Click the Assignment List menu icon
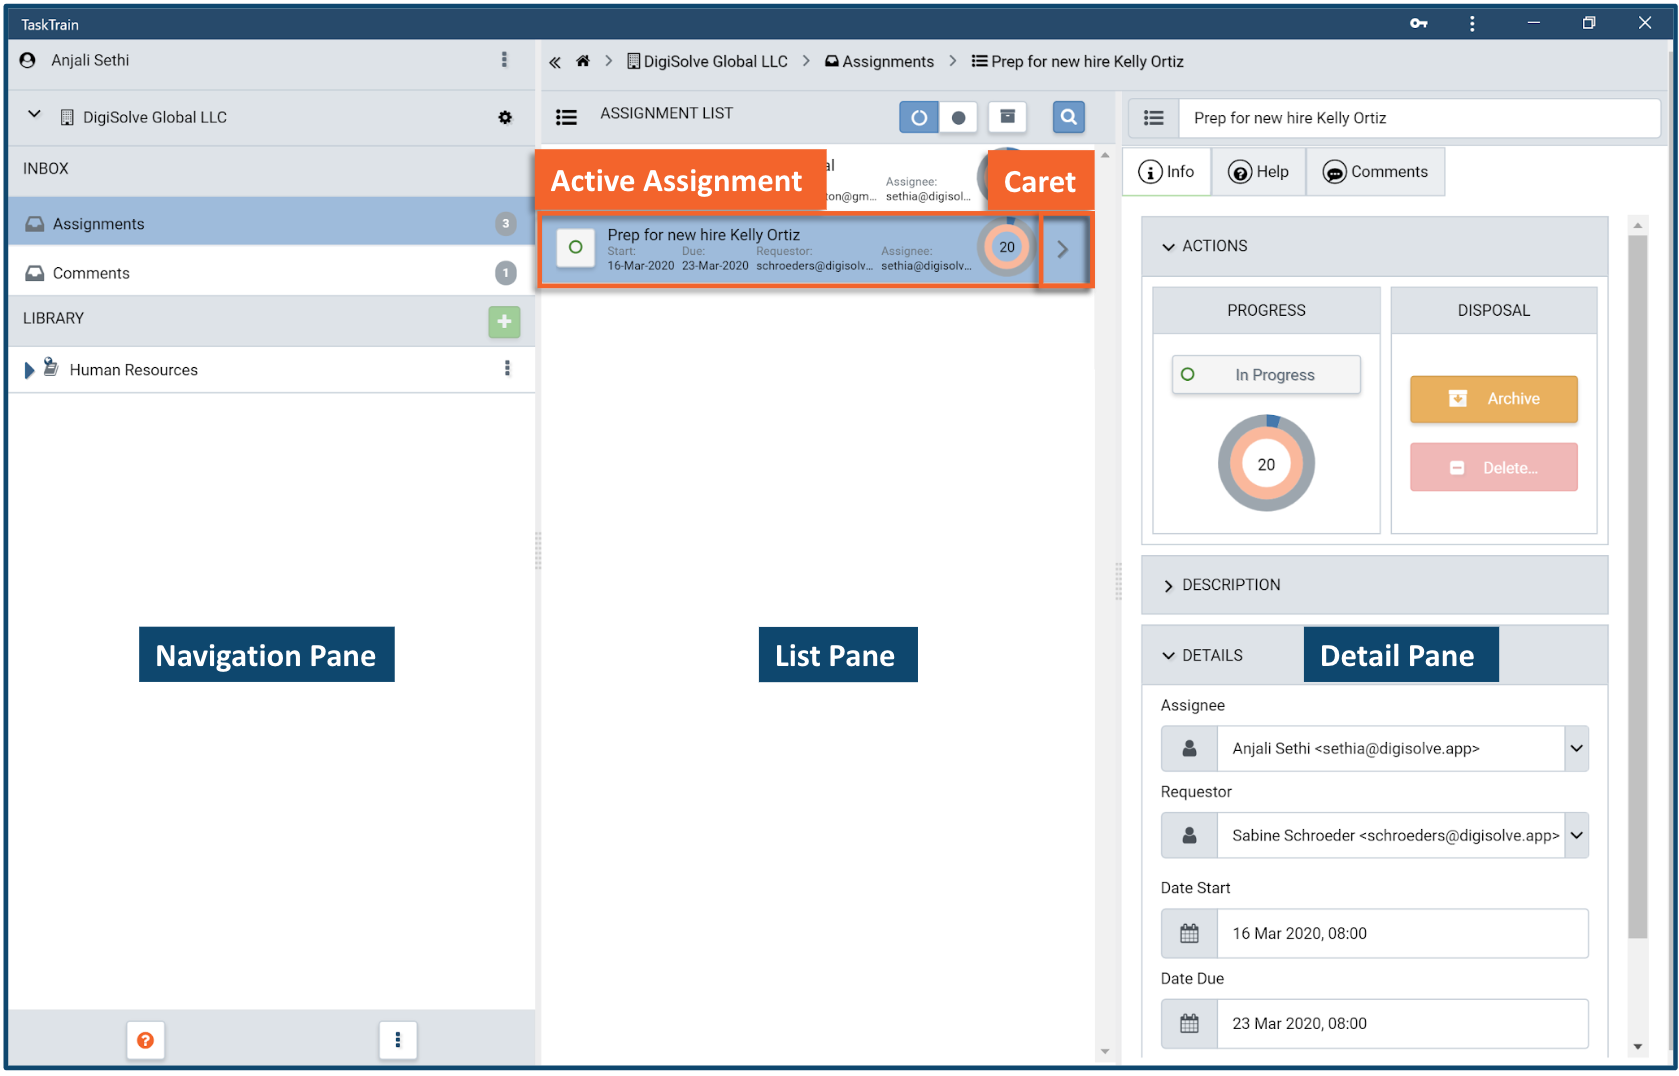Image resolution: width=1679 pixels, height=1076 pixels. point(566,117)
